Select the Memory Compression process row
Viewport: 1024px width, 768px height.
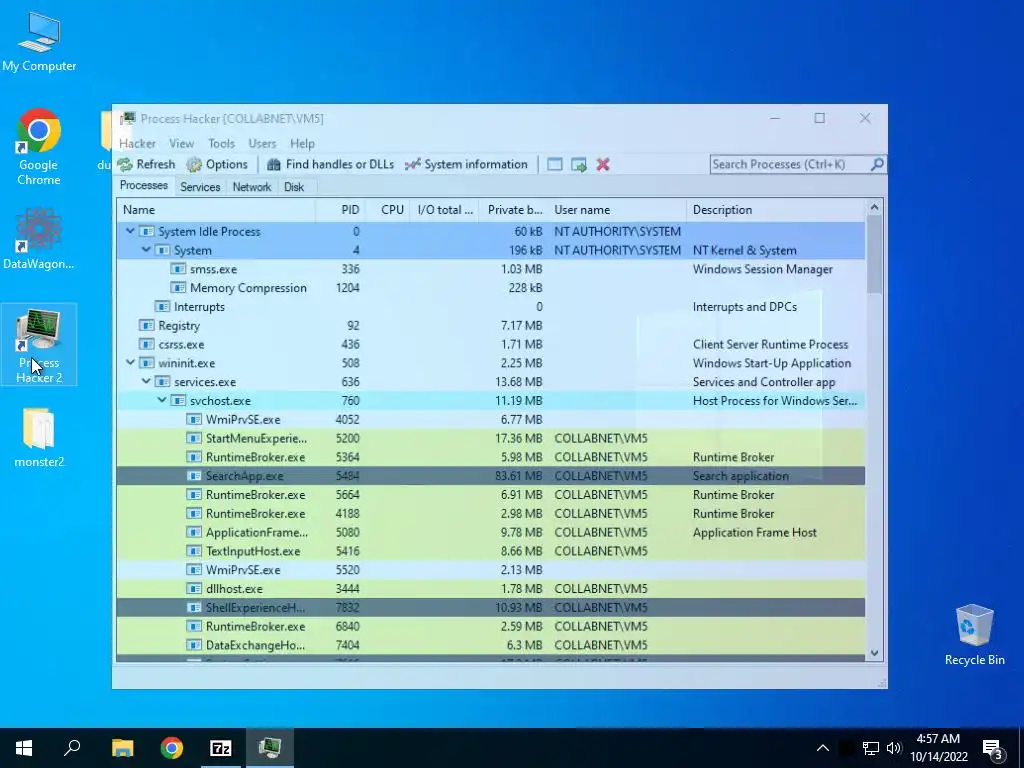pos(490,288)
